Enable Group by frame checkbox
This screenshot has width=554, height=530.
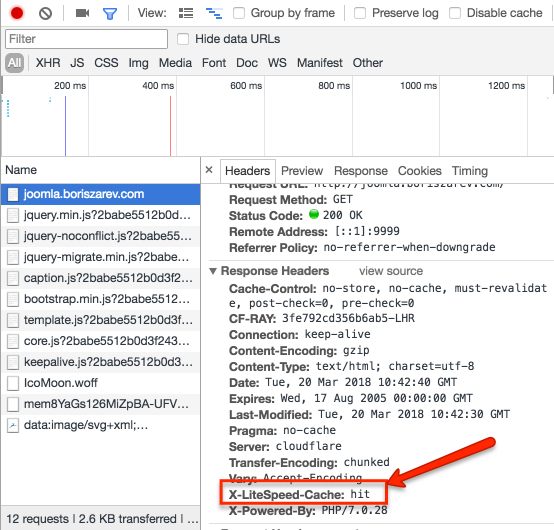point(239,13)
